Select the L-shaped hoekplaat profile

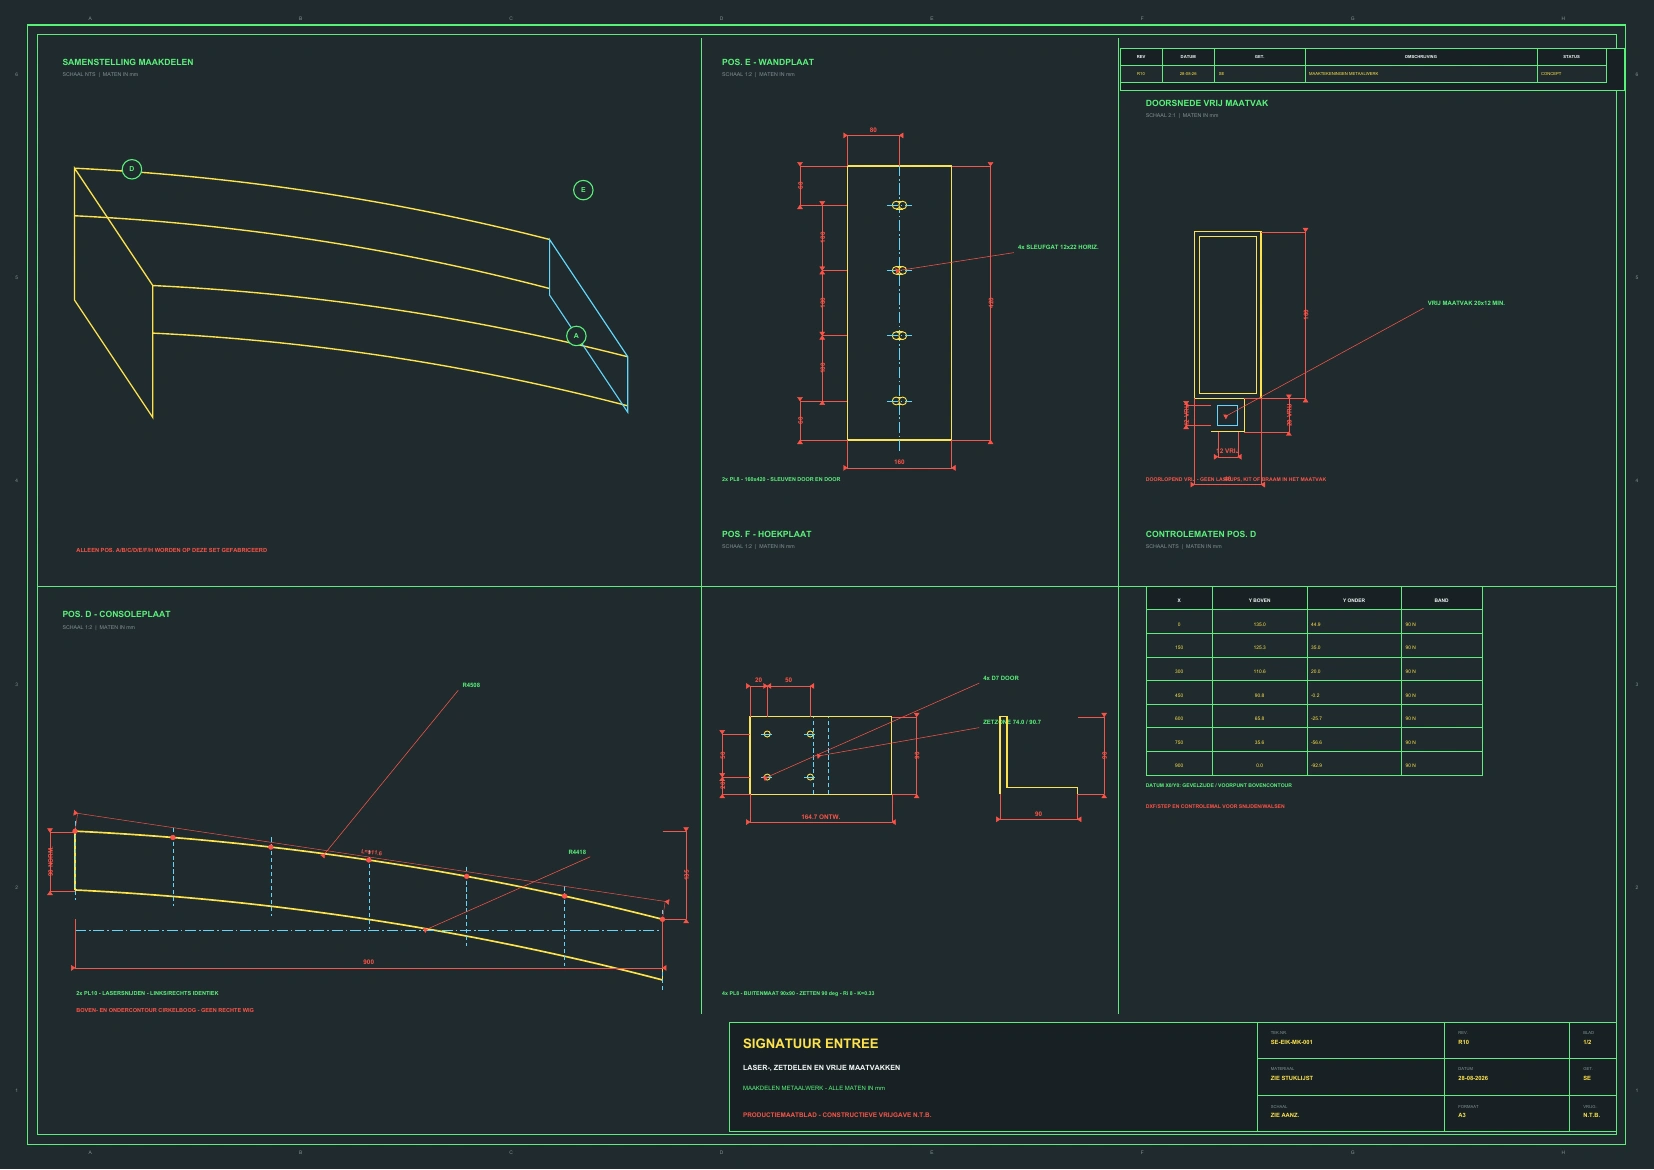point(1038,755)
